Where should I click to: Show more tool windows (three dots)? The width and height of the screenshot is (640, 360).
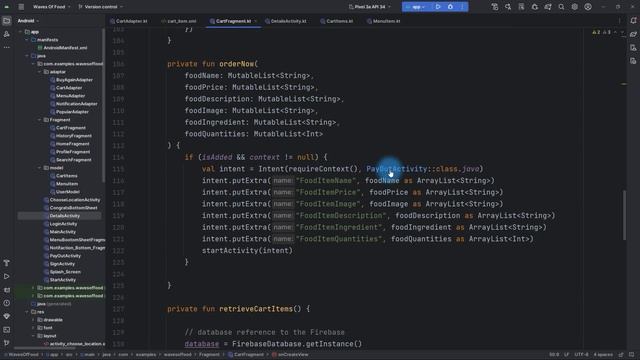coord(7,47)
